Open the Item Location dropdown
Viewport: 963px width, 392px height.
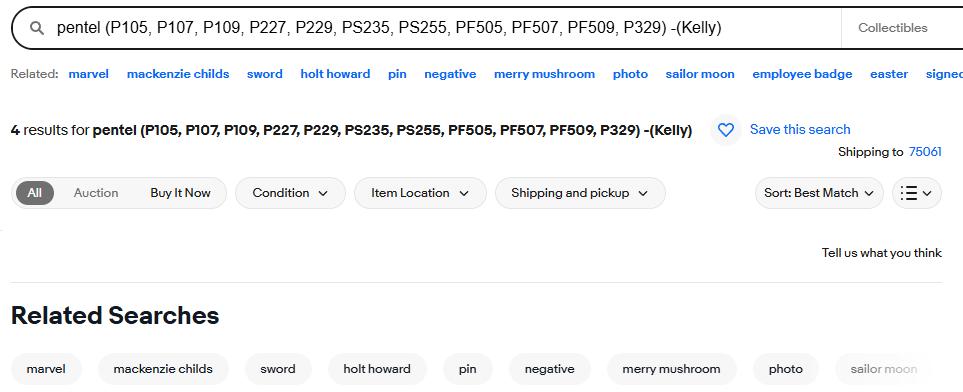(420, 193)
